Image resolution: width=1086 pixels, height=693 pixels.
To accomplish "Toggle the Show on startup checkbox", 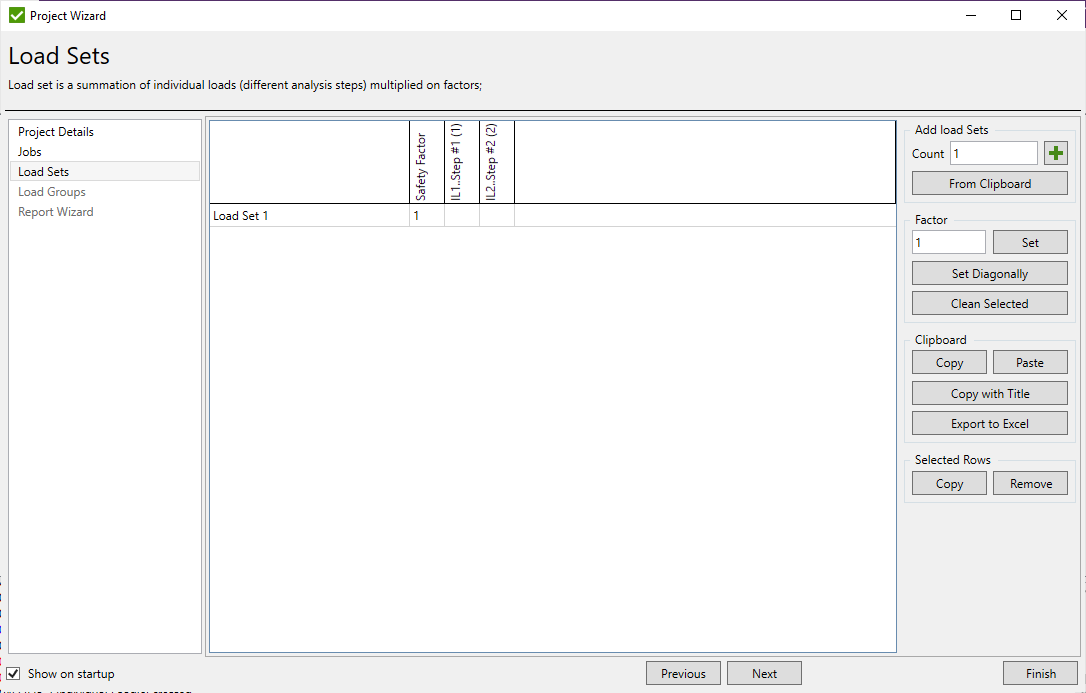I will point(13,674).
